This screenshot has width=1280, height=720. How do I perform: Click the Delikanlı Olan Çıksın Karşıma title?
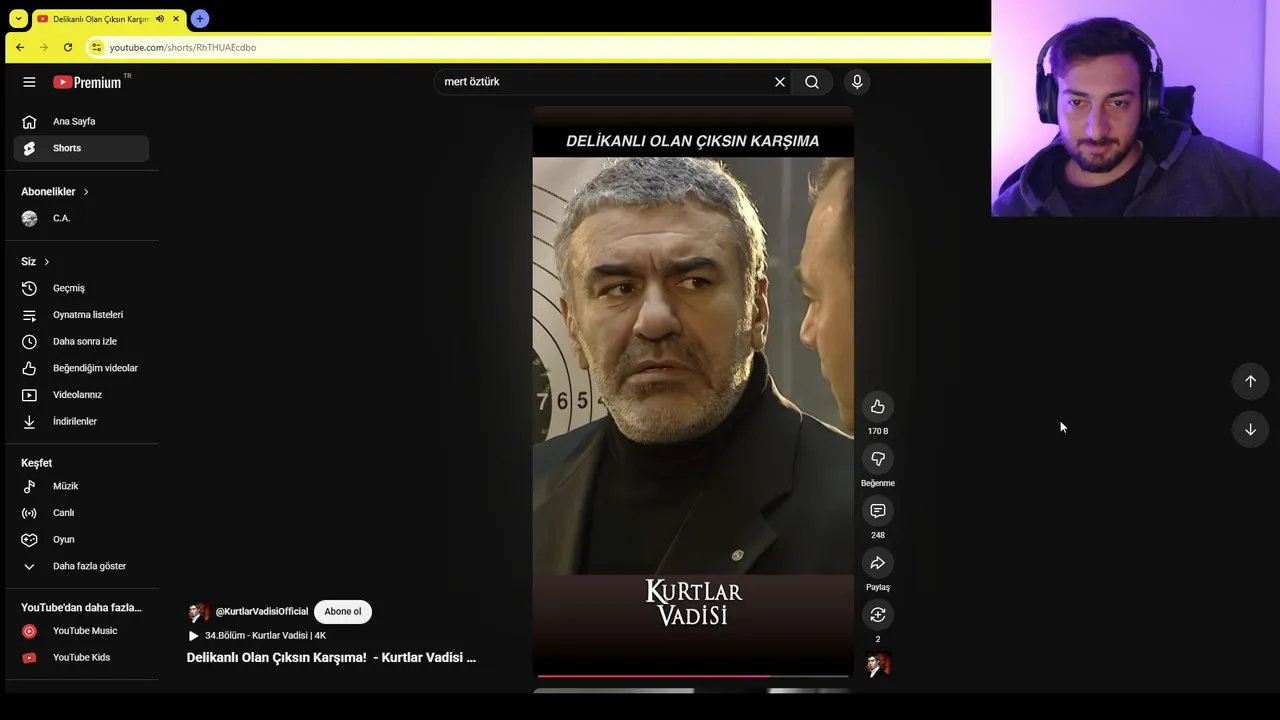tap(331, 658)
